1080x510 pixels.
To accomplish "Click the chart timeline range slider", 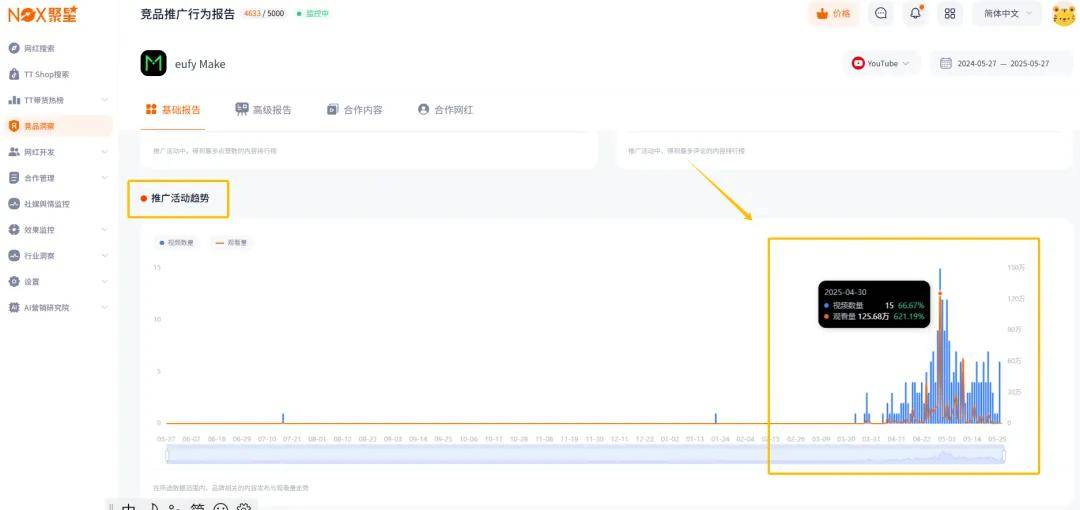I will click(585, 454).
